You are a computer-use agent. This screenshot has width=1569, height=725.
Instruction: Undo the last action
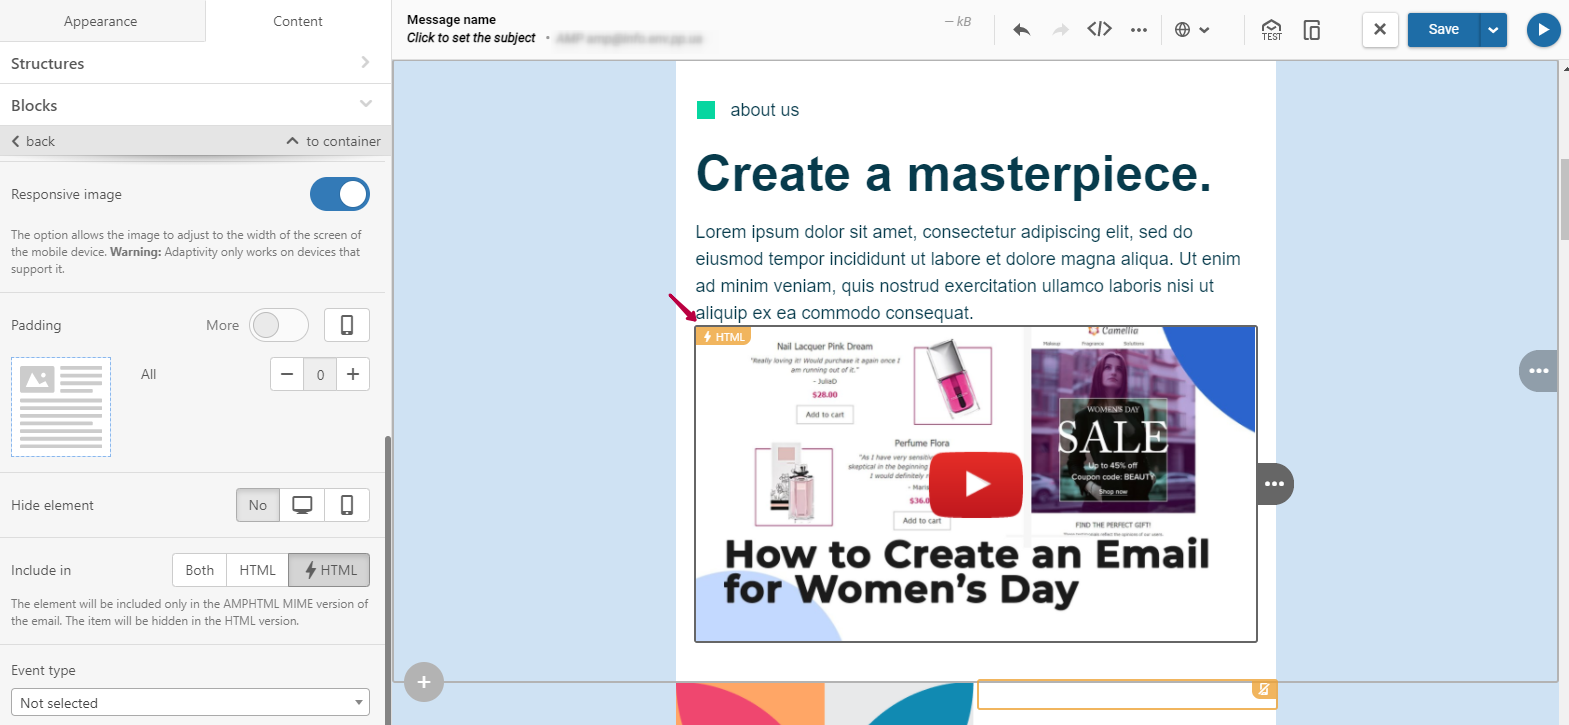click(1021, 30)
